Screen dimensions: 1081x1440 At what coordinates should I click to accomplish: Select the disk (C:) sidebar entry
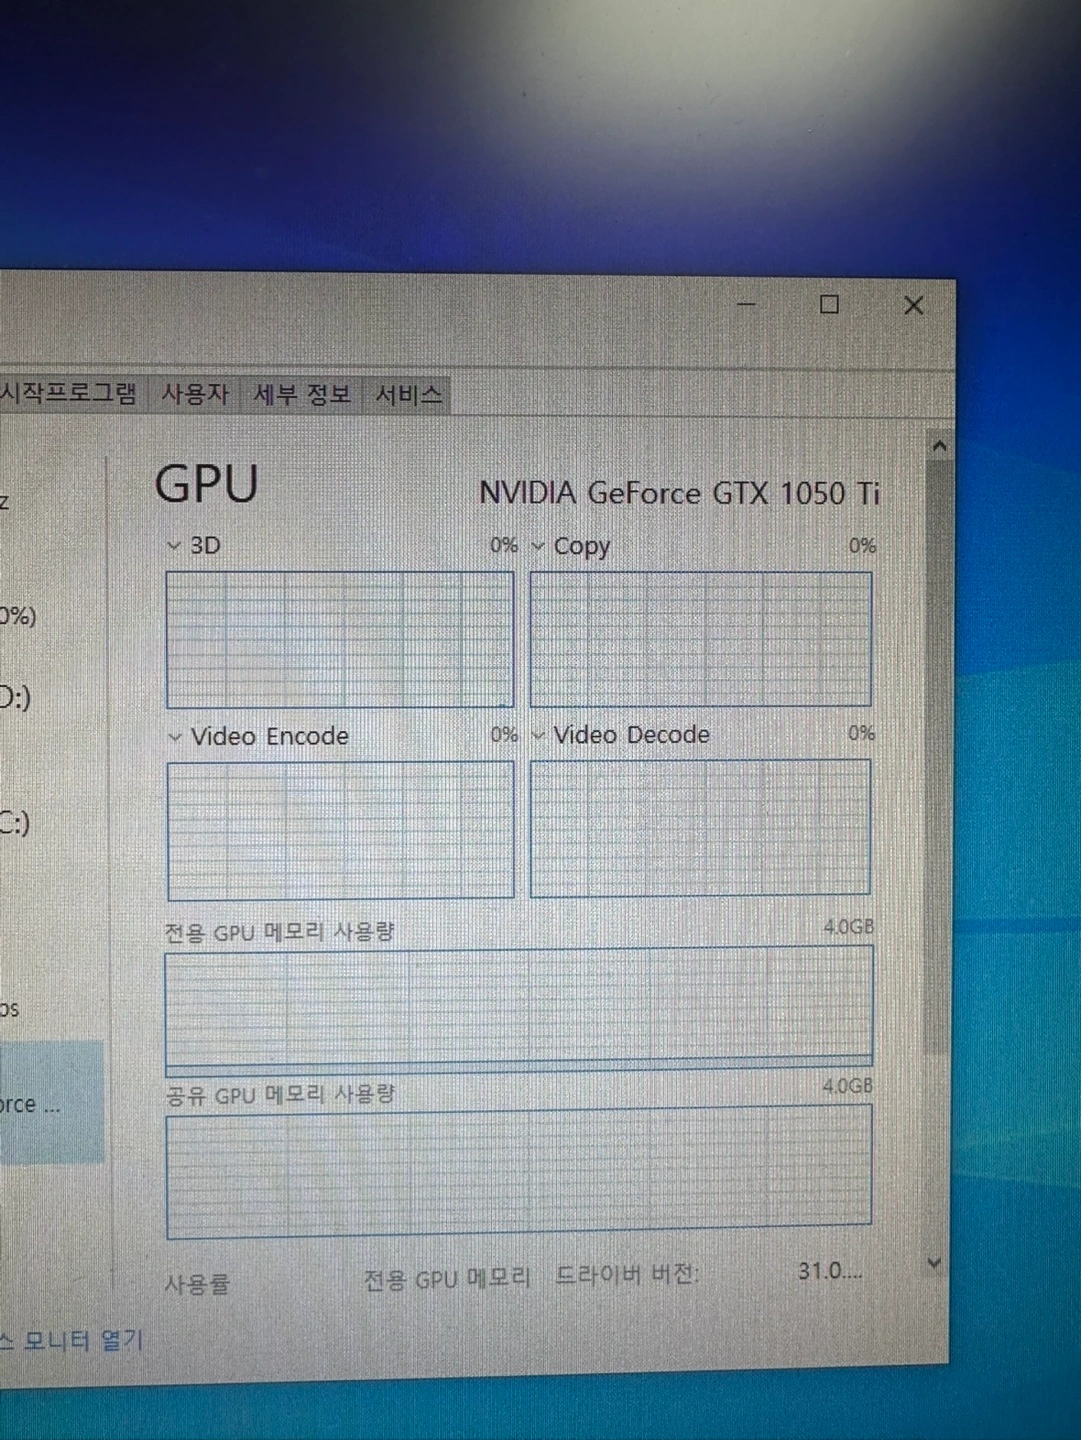(x=15, y=823)
